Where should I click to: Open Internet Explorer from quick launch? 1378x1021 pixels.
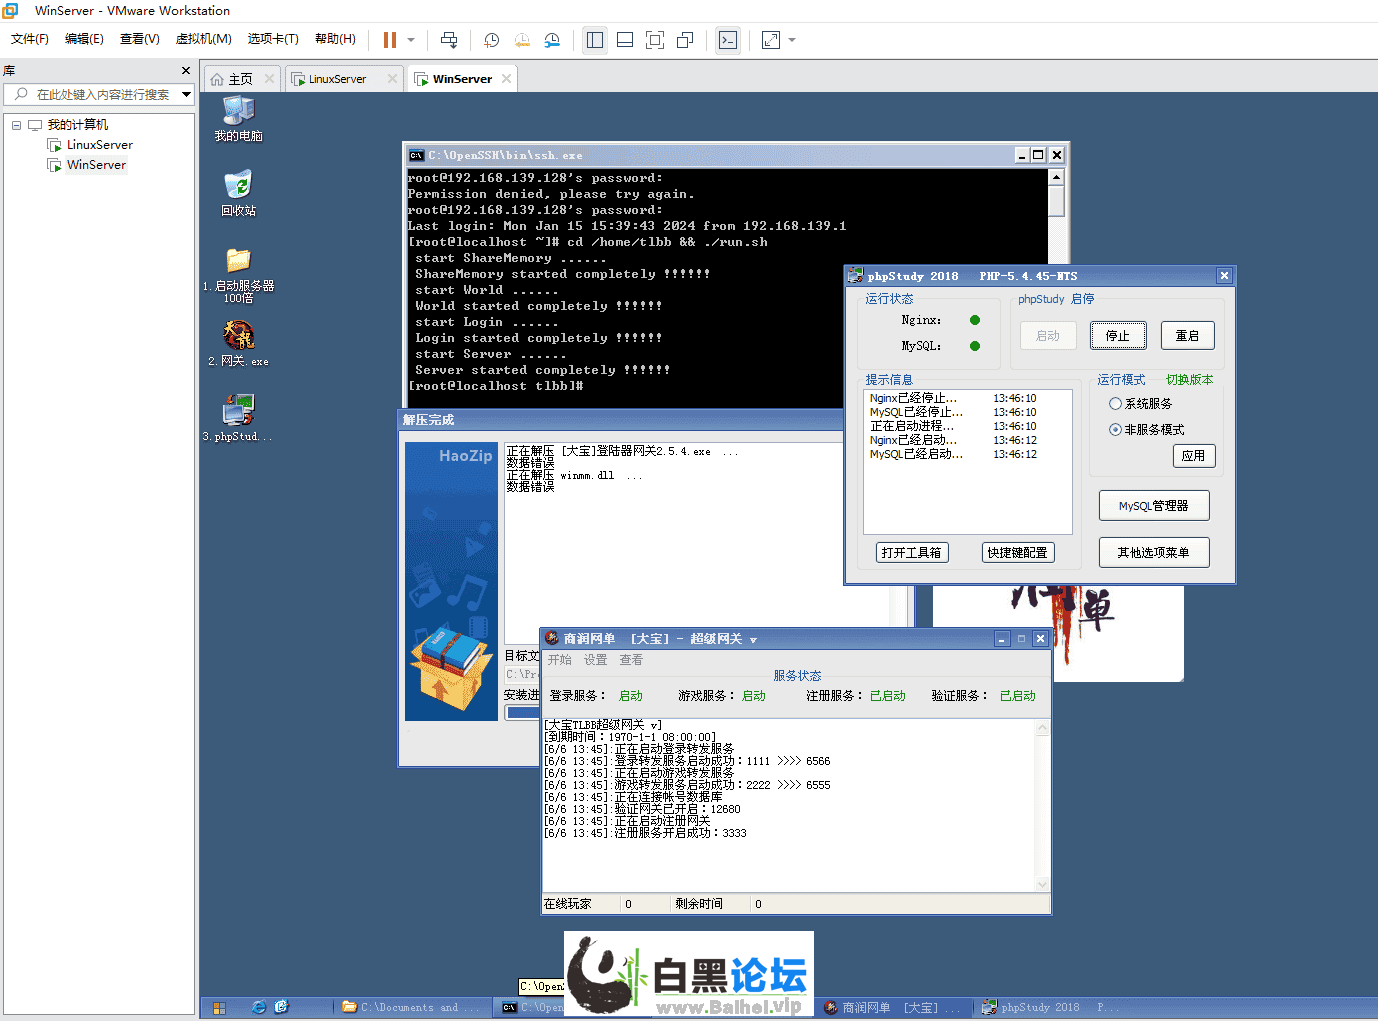[259, 1007]
